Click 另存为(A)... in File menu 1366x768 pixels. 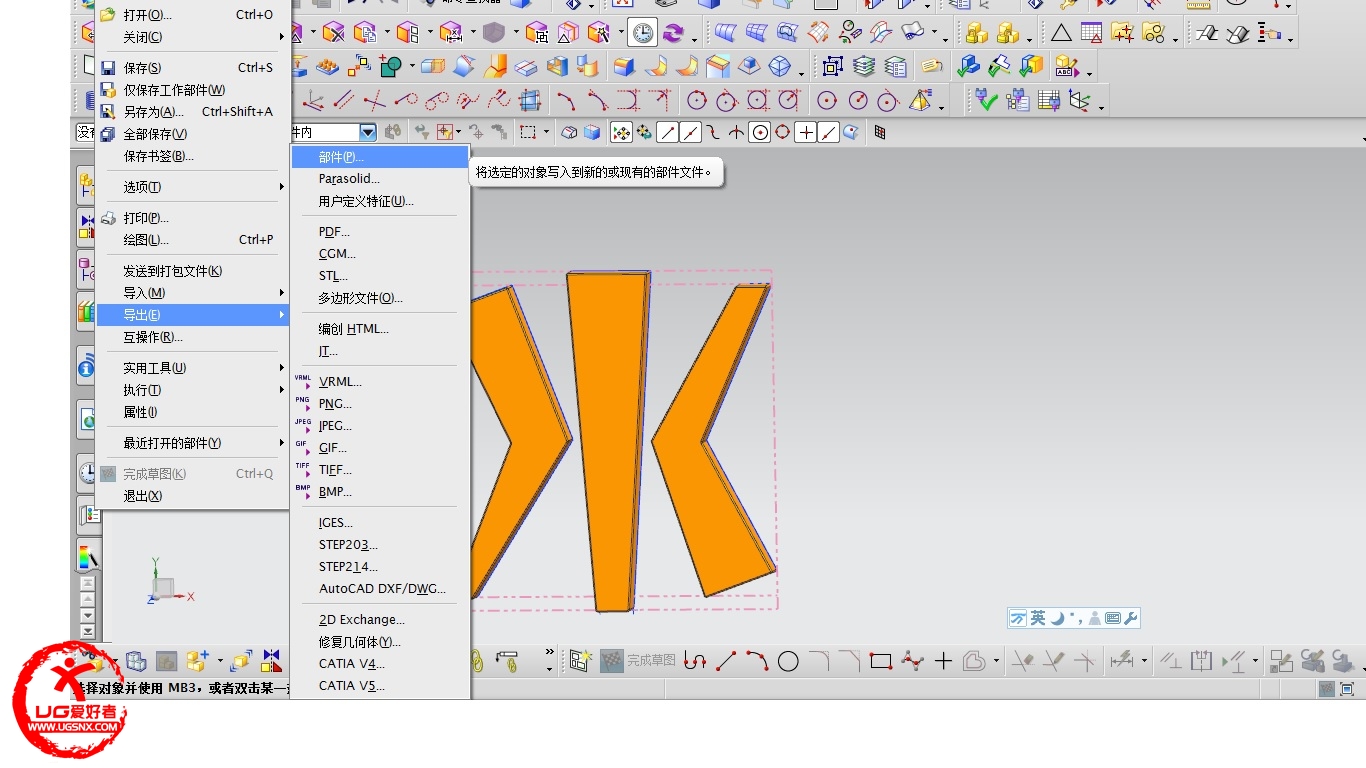(x=192, y=112)
